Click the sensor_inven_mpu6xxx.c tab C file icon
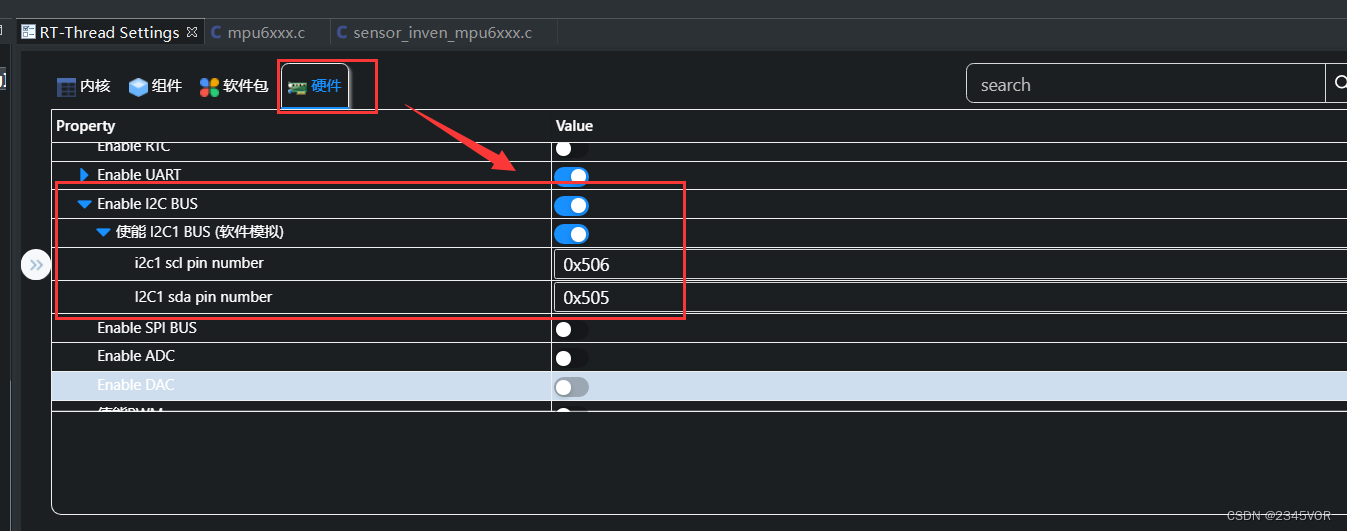The height and width of the screenshot is (531, 1347). 342,33
